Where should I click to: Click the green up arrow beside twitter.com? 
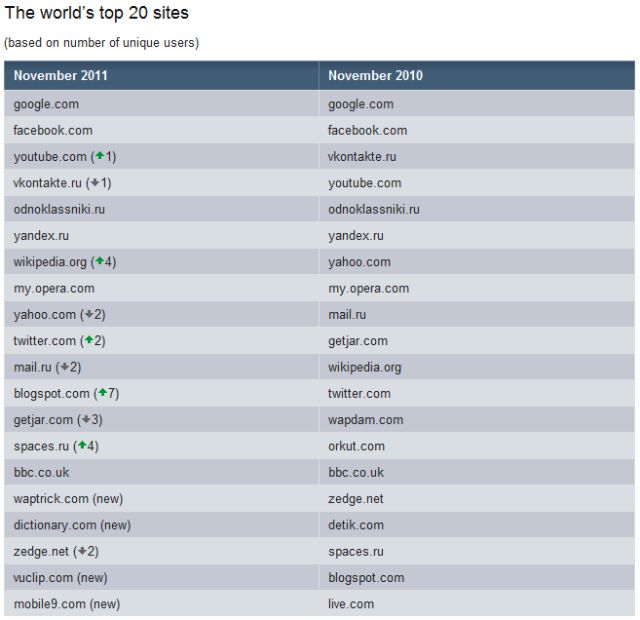(89, 340)
